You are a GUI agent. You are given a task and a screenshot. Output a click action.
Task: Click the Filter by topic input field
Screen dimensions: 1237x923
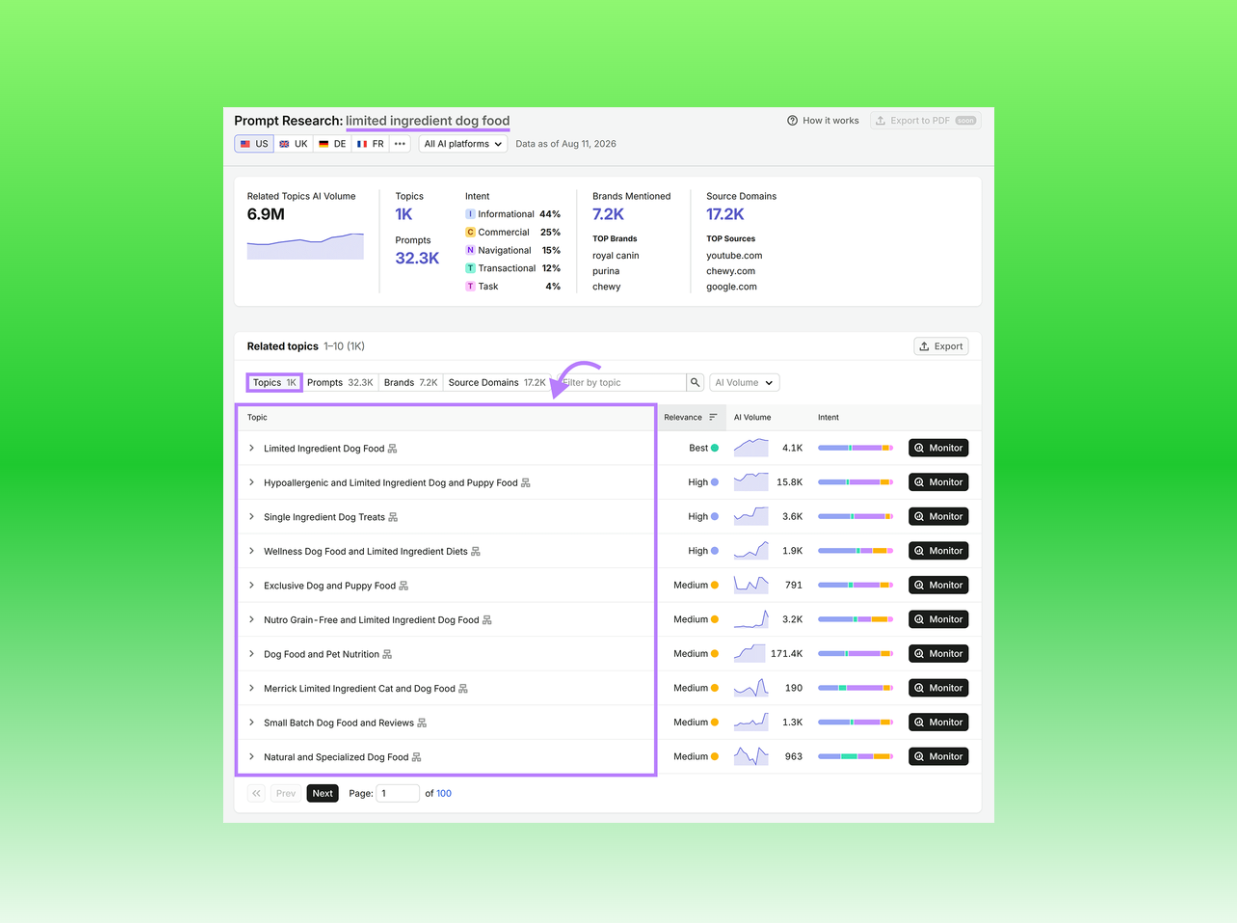point(621,383)
